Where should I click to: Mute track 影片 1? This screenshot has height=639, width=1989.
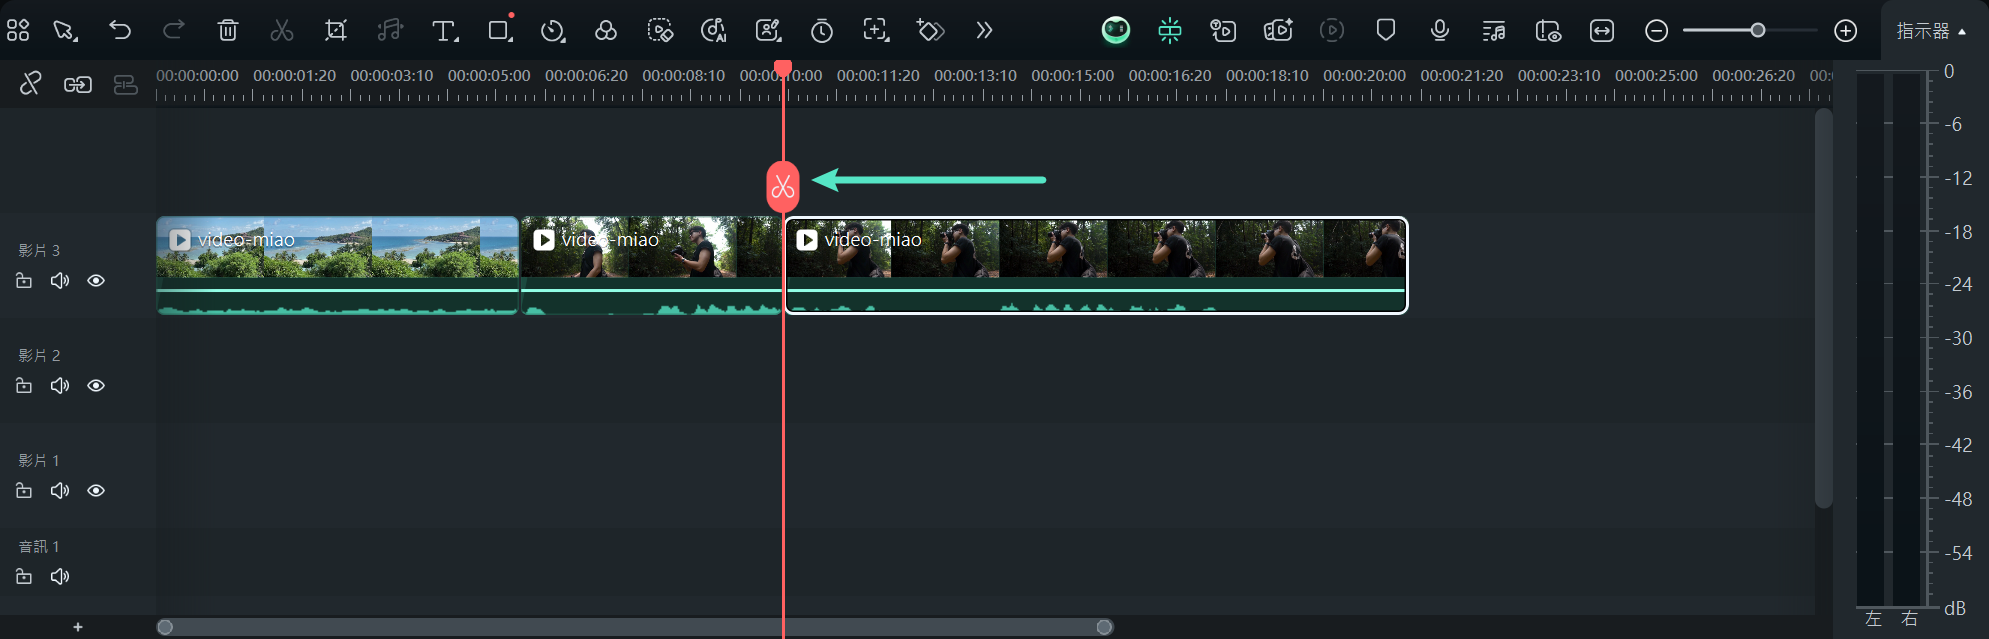click(60, 491)
